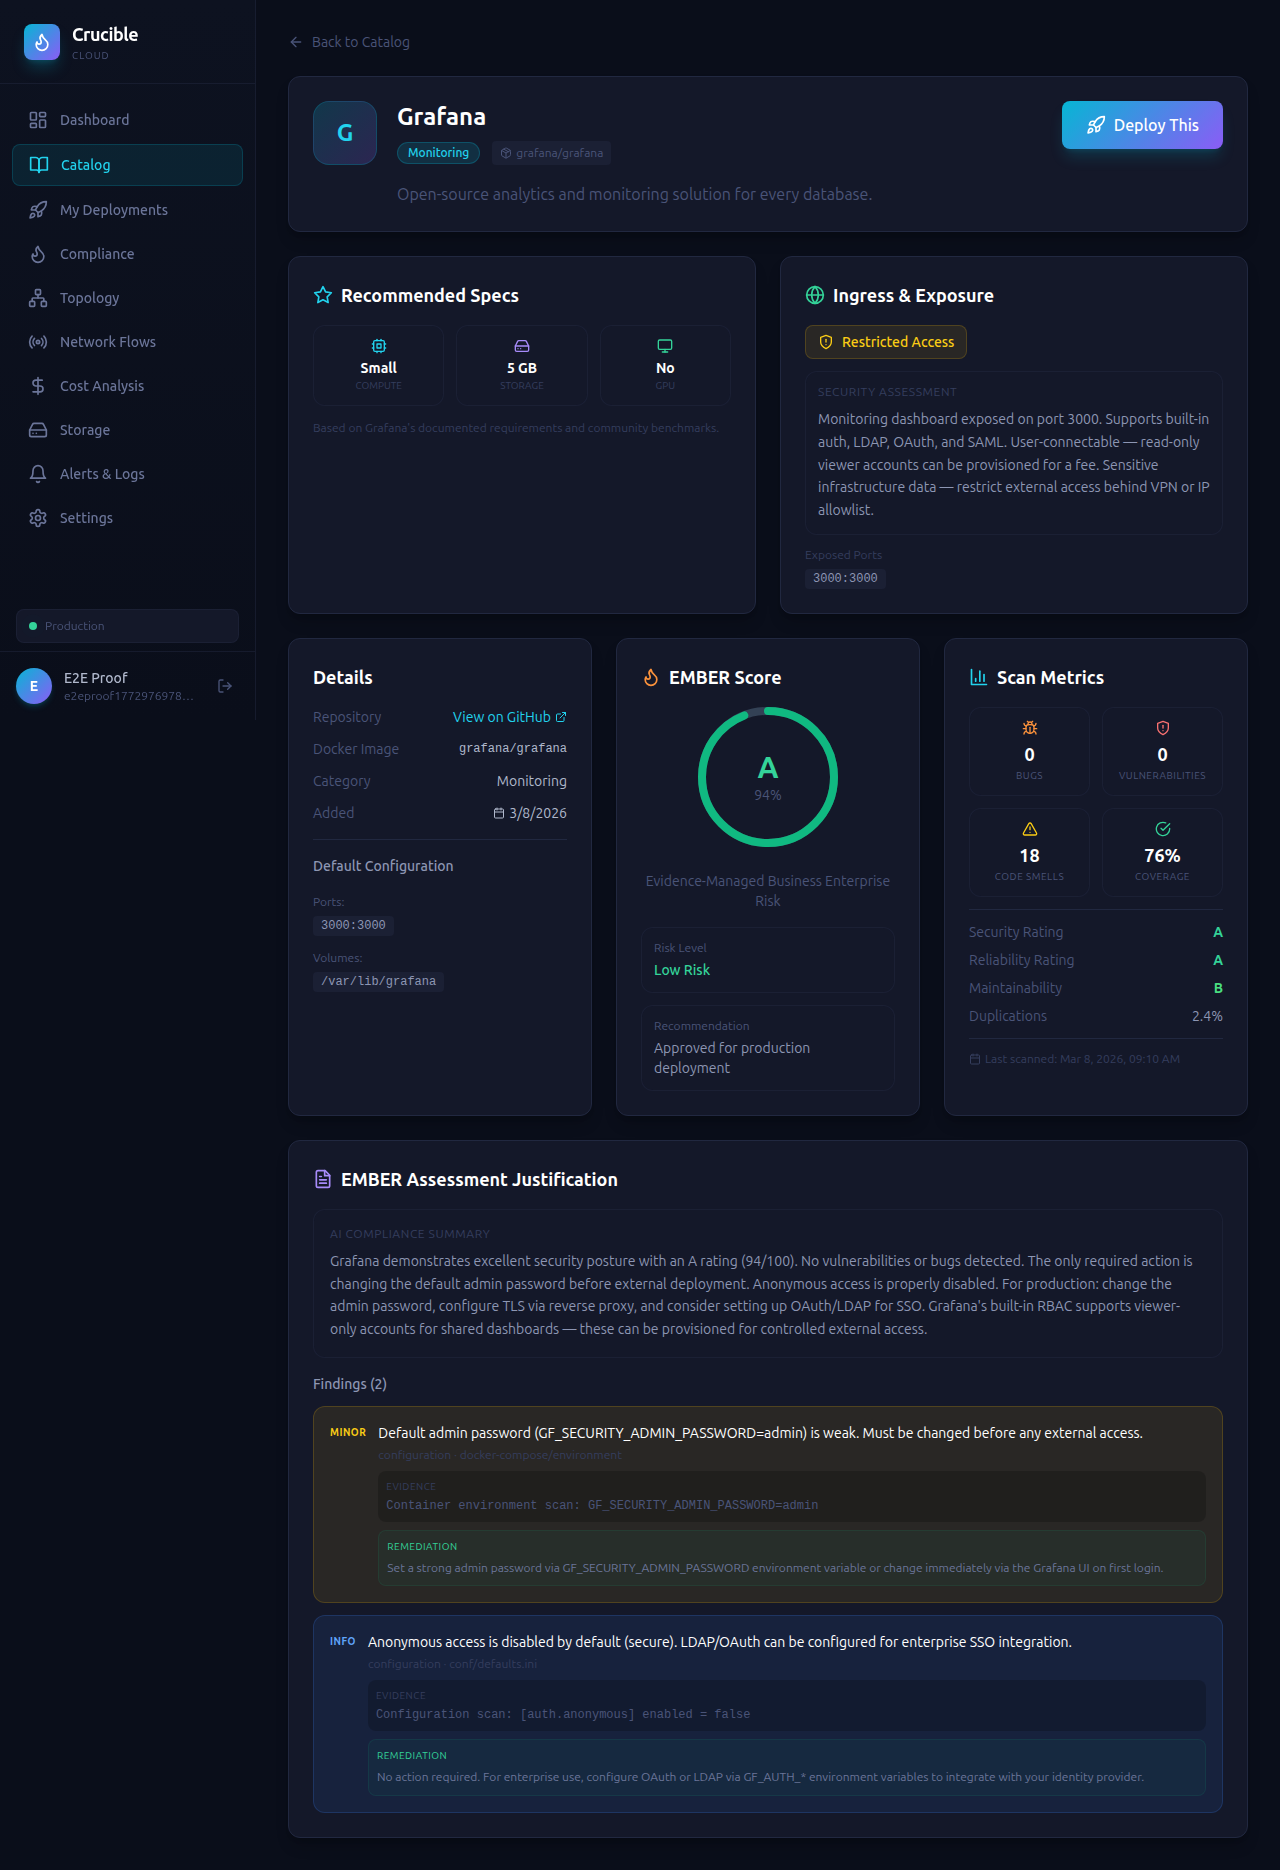
Task: Click the bug icon above Bugs count
Action: point(1030,728)
